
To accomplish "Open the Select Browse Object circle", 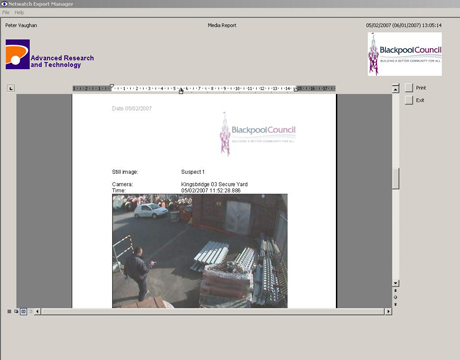I will tap(395, 297).
